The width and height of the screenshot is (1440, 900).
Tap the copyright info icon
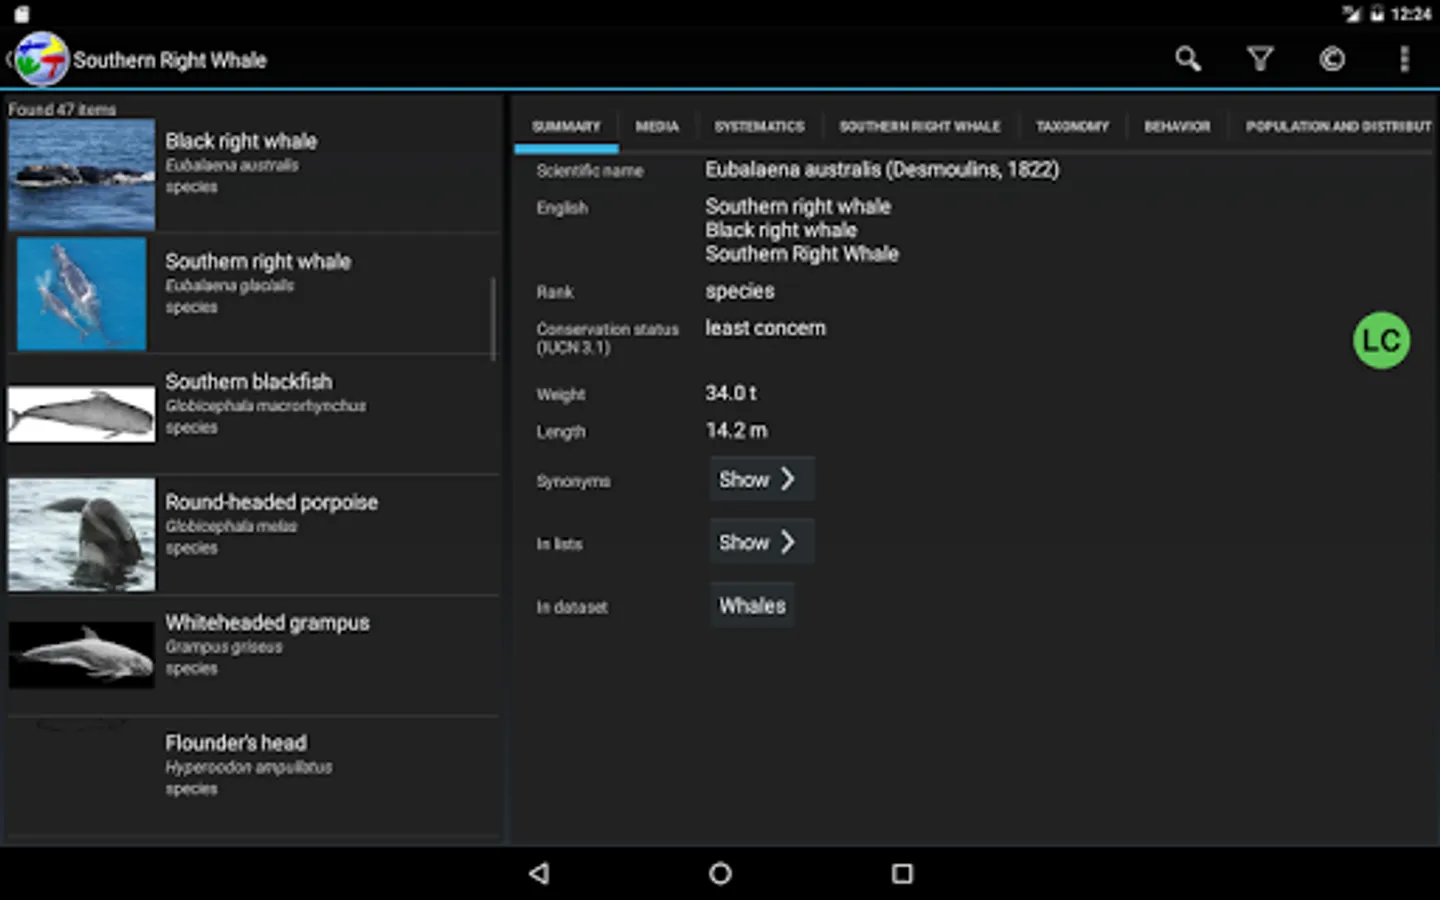1332,59
